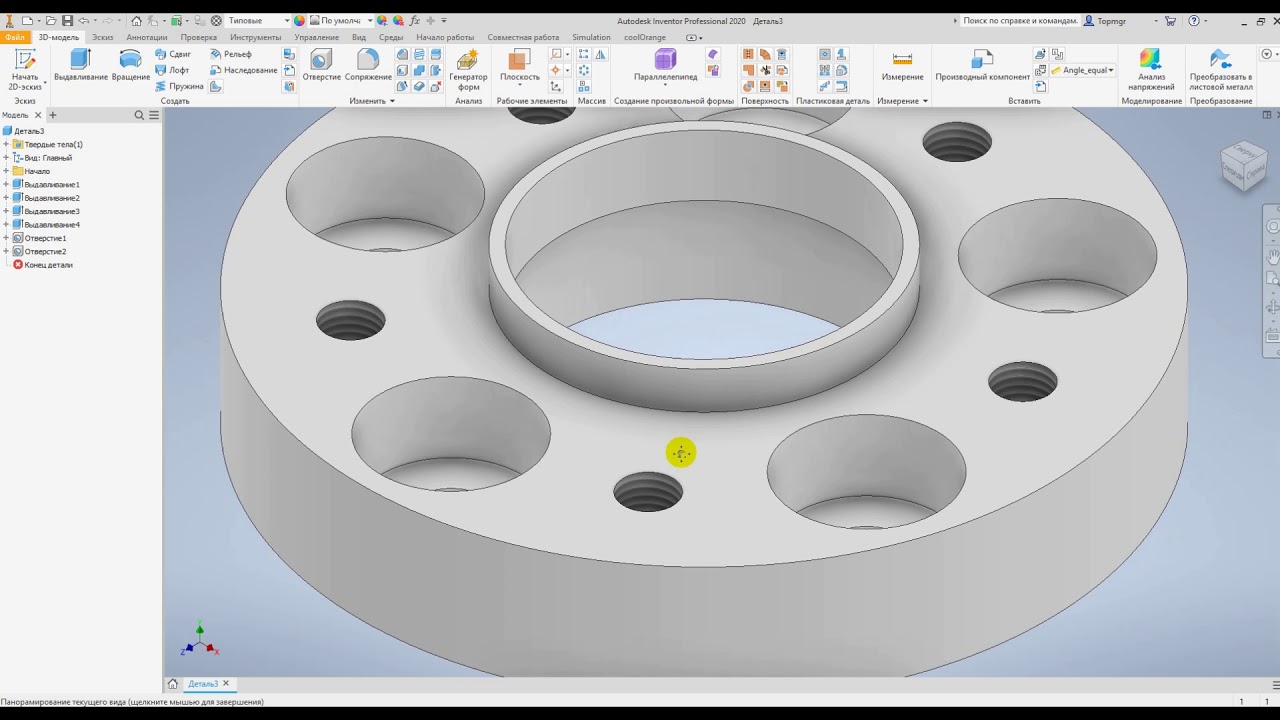
Task: Select Отверстие2 in the model tree
Action: click(x=40, y=251)
